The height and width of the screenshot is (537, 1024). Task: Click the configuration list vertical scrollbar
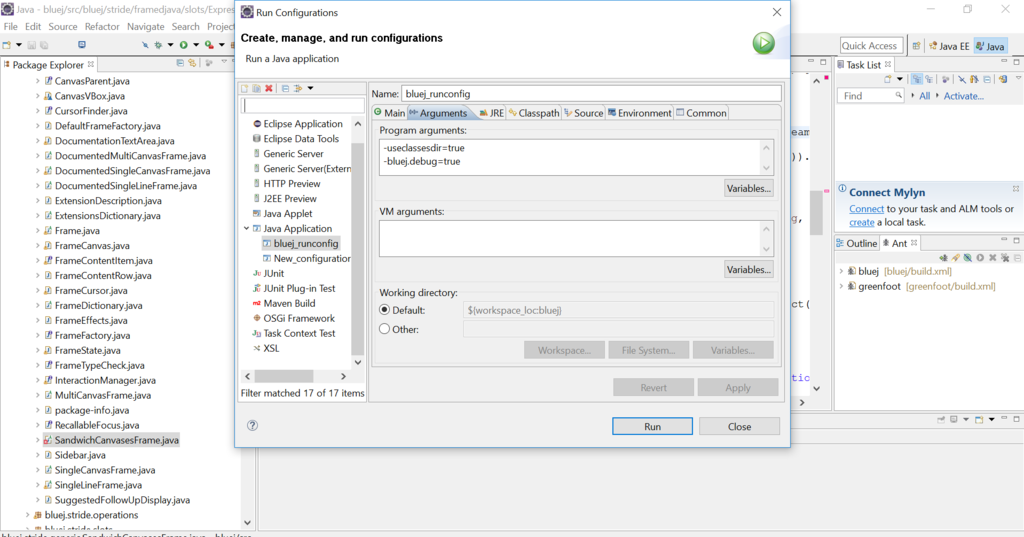[357, 248]
